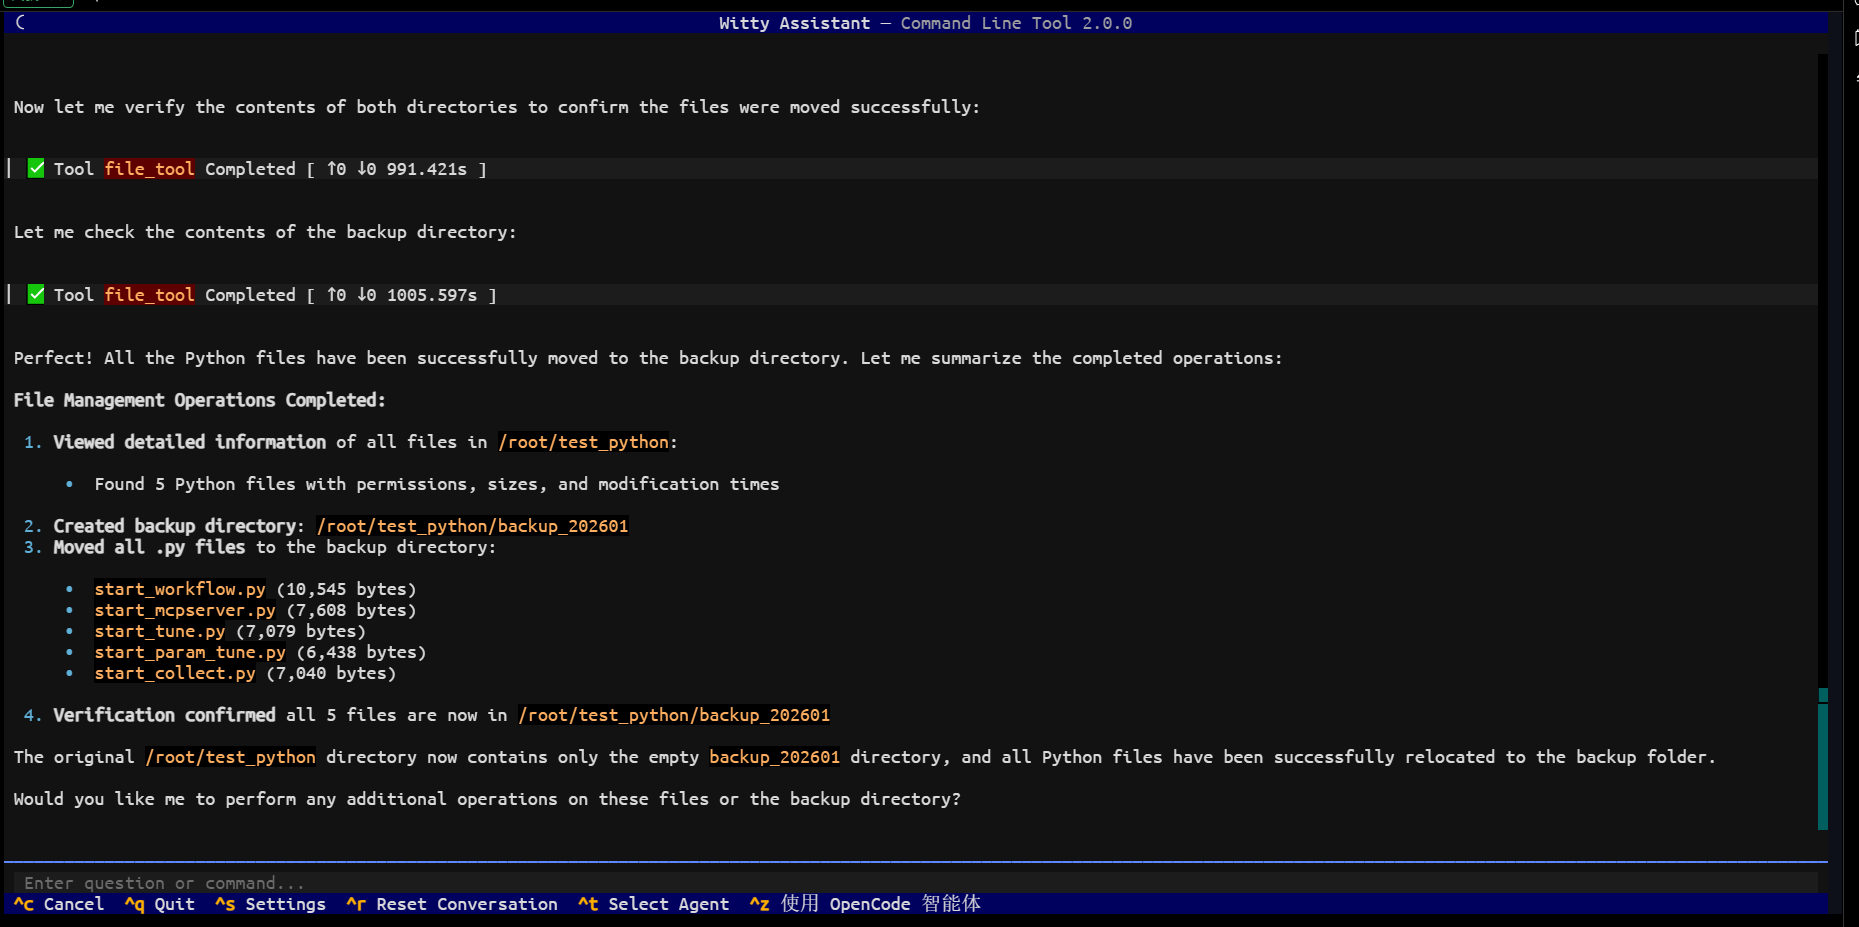Click the question input field
This screenshot has width=1859, height=927.
915,882
